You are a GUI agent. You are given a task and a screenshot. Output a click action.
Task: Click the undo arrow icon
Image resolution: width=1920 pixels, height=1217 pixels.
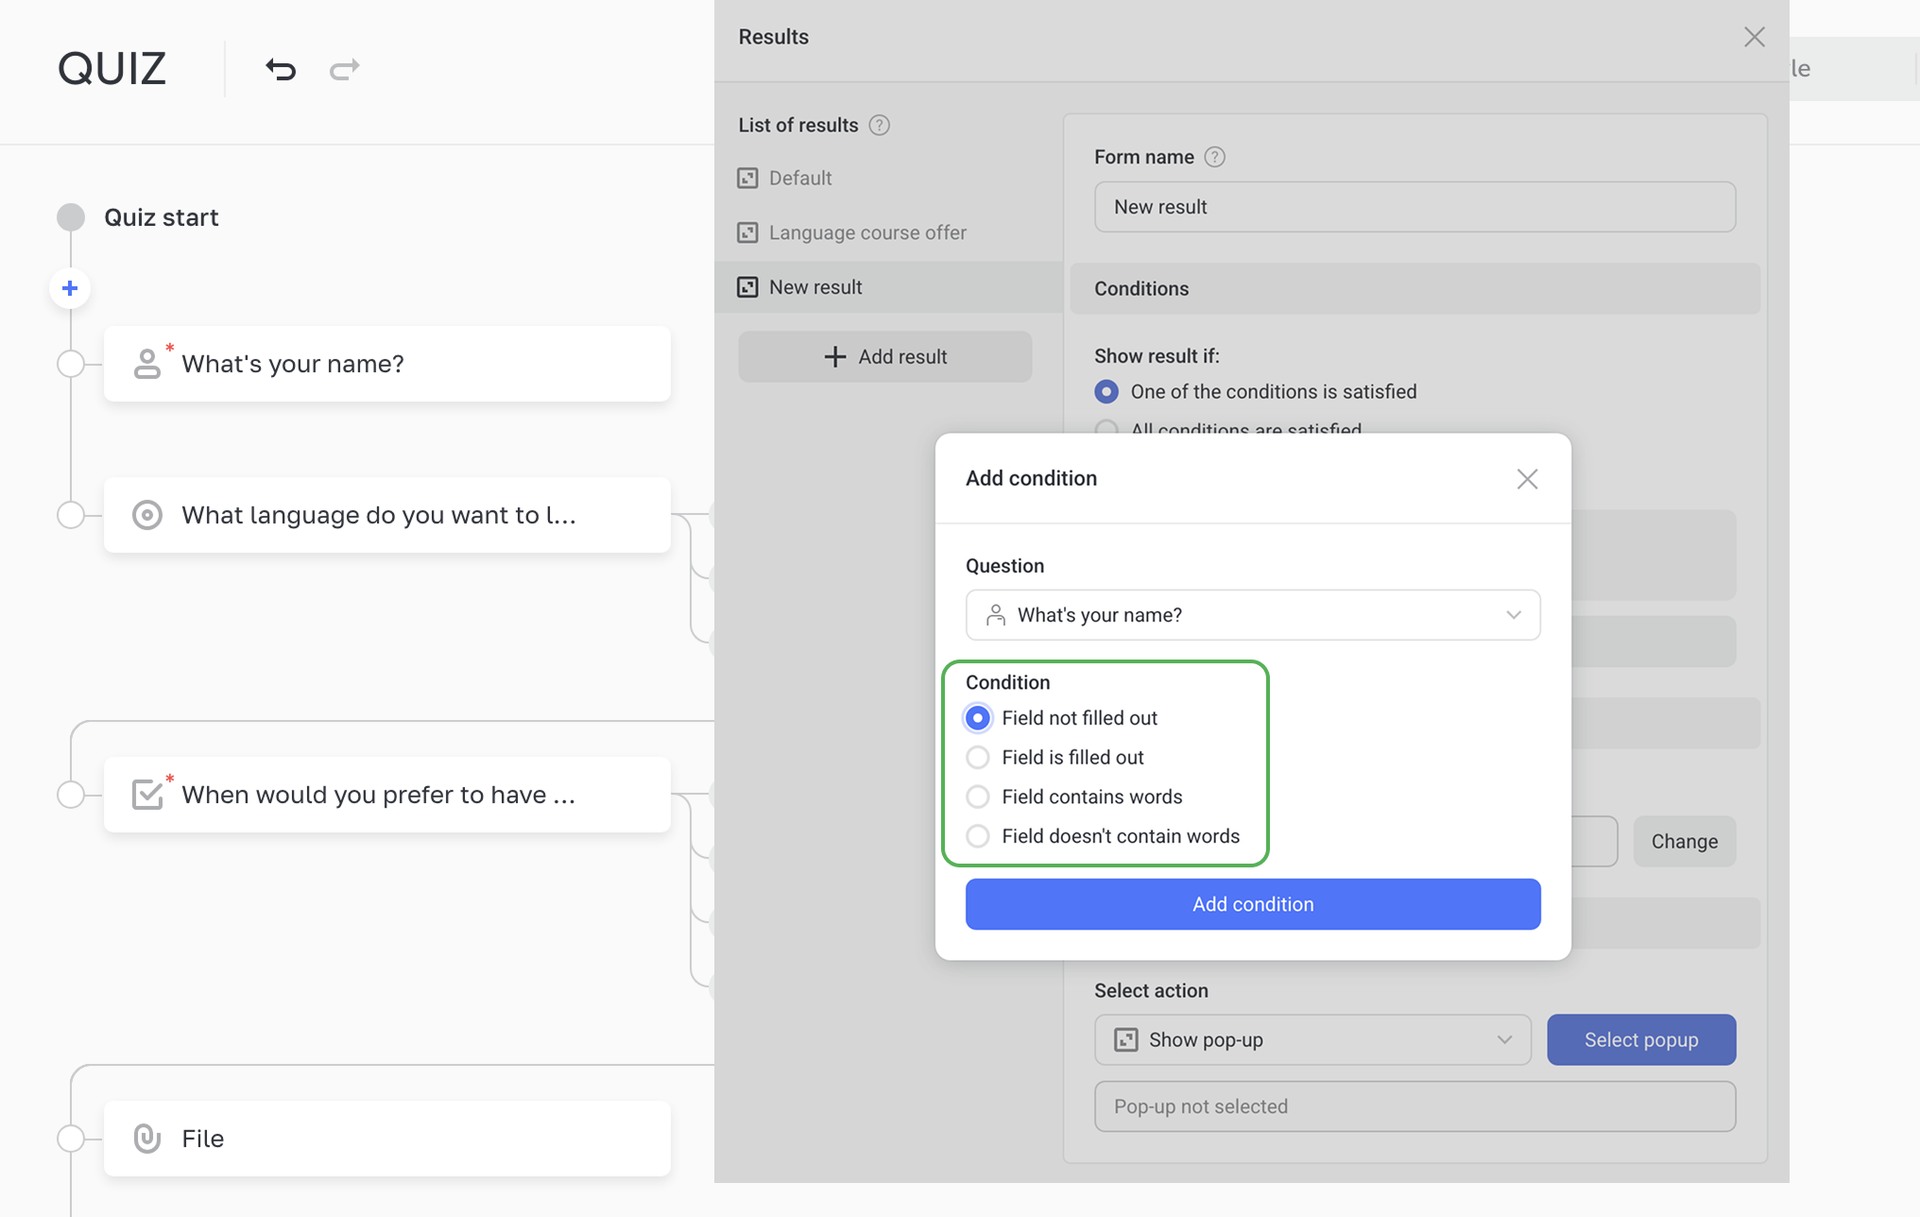[x=281, y=69]
